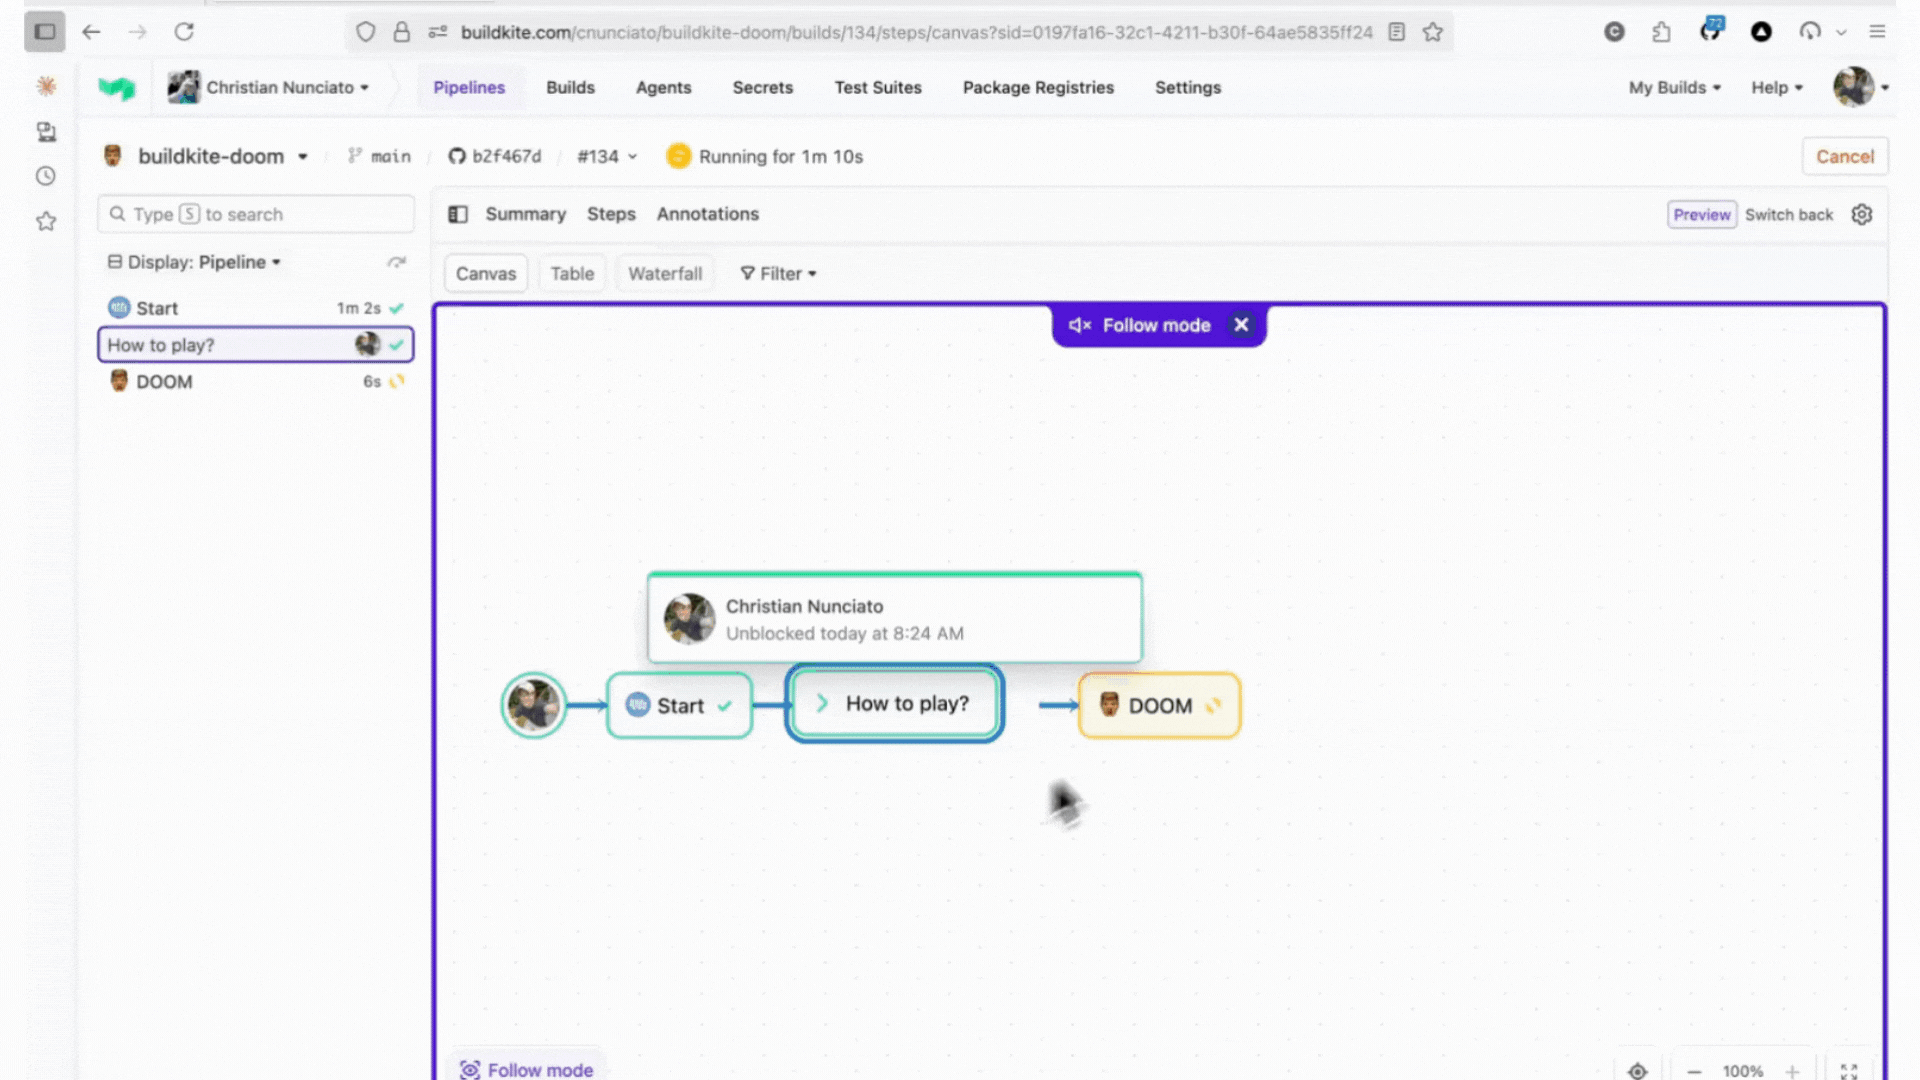1920x1080 pixels.
Task: Click the 100% zoom level control
Action: (x=1743, y=1070)
